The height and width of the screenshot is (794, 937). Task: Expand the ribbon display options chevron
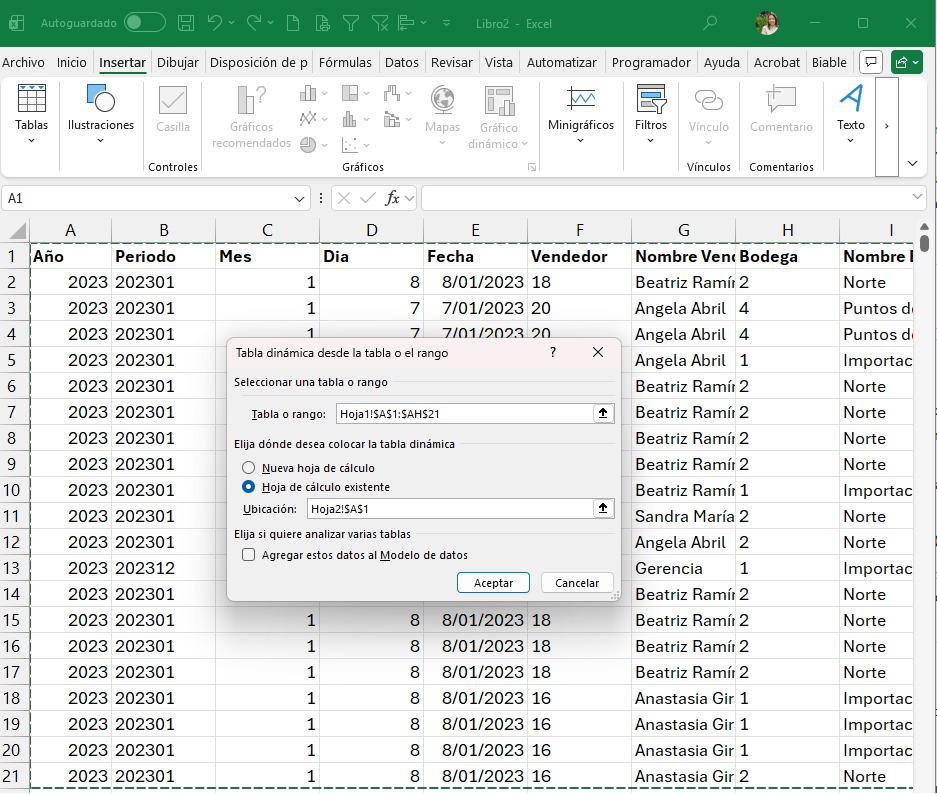tap(912, 163)
